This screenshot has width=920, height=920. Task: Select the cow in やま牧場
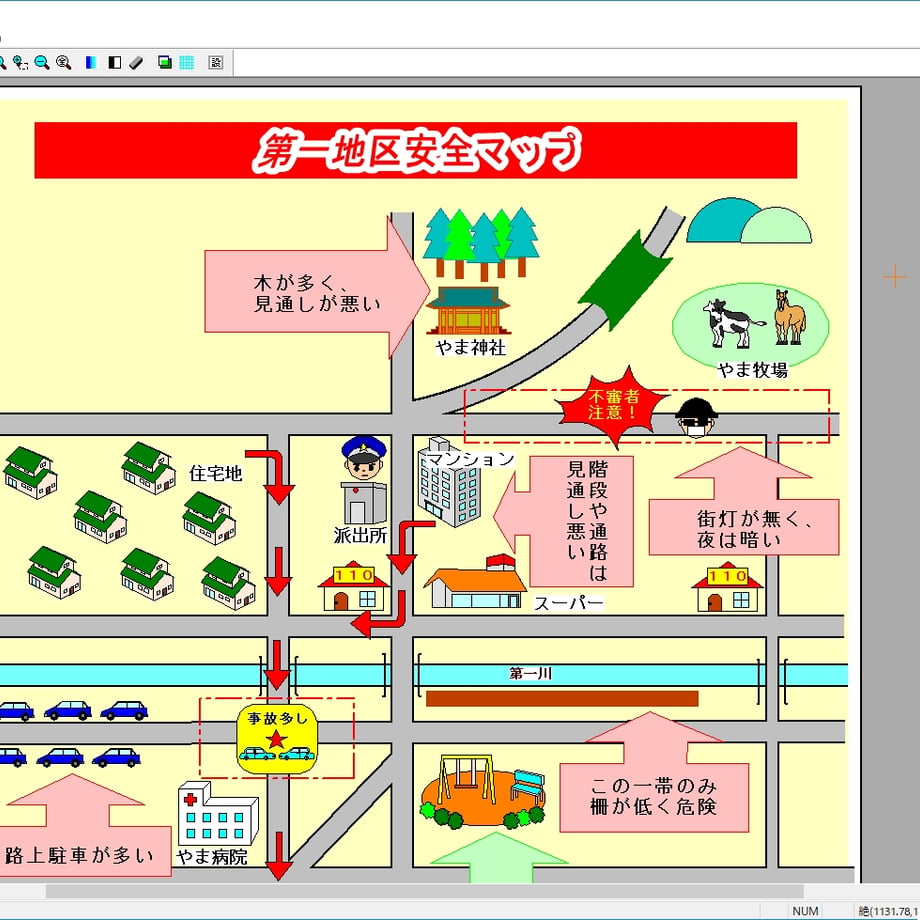point(732,323)
